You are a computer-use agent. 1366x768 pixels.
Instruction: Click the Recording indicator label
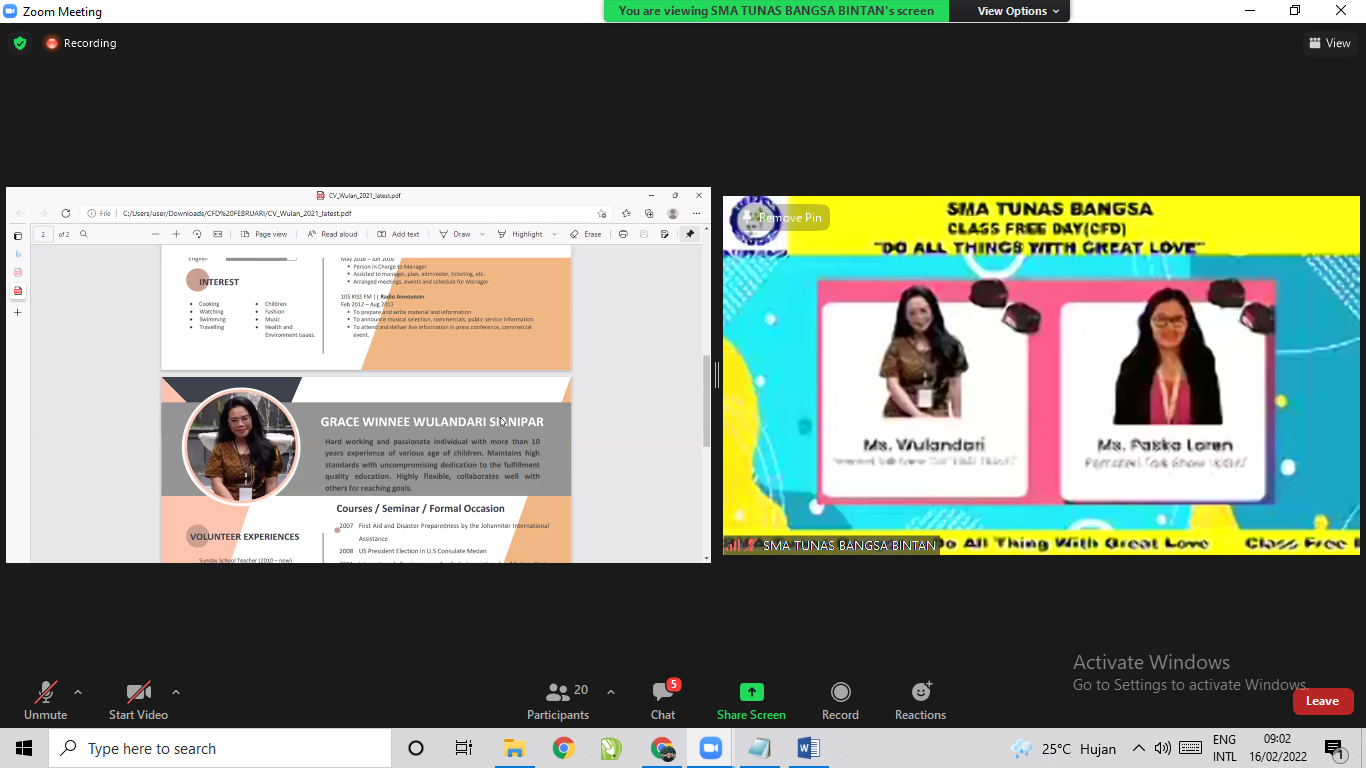(x=81, y=43)
